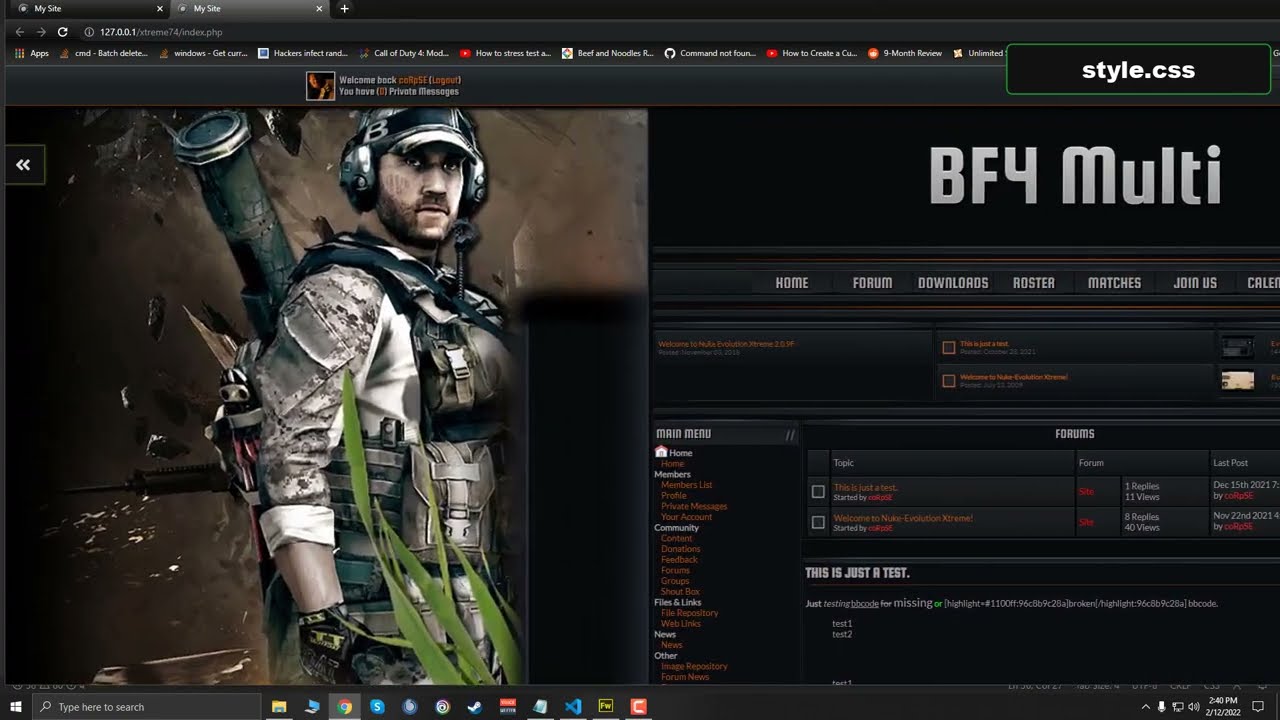Click the user avatar thumbnail in header

click(320, 86)
